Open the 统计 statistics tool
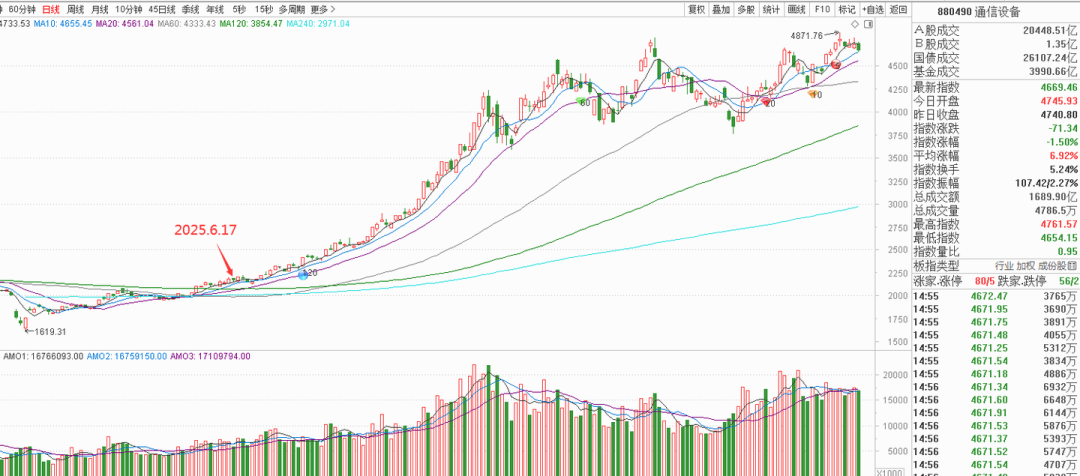This screenshot has width=1080, height=476. tap(771, 10)
